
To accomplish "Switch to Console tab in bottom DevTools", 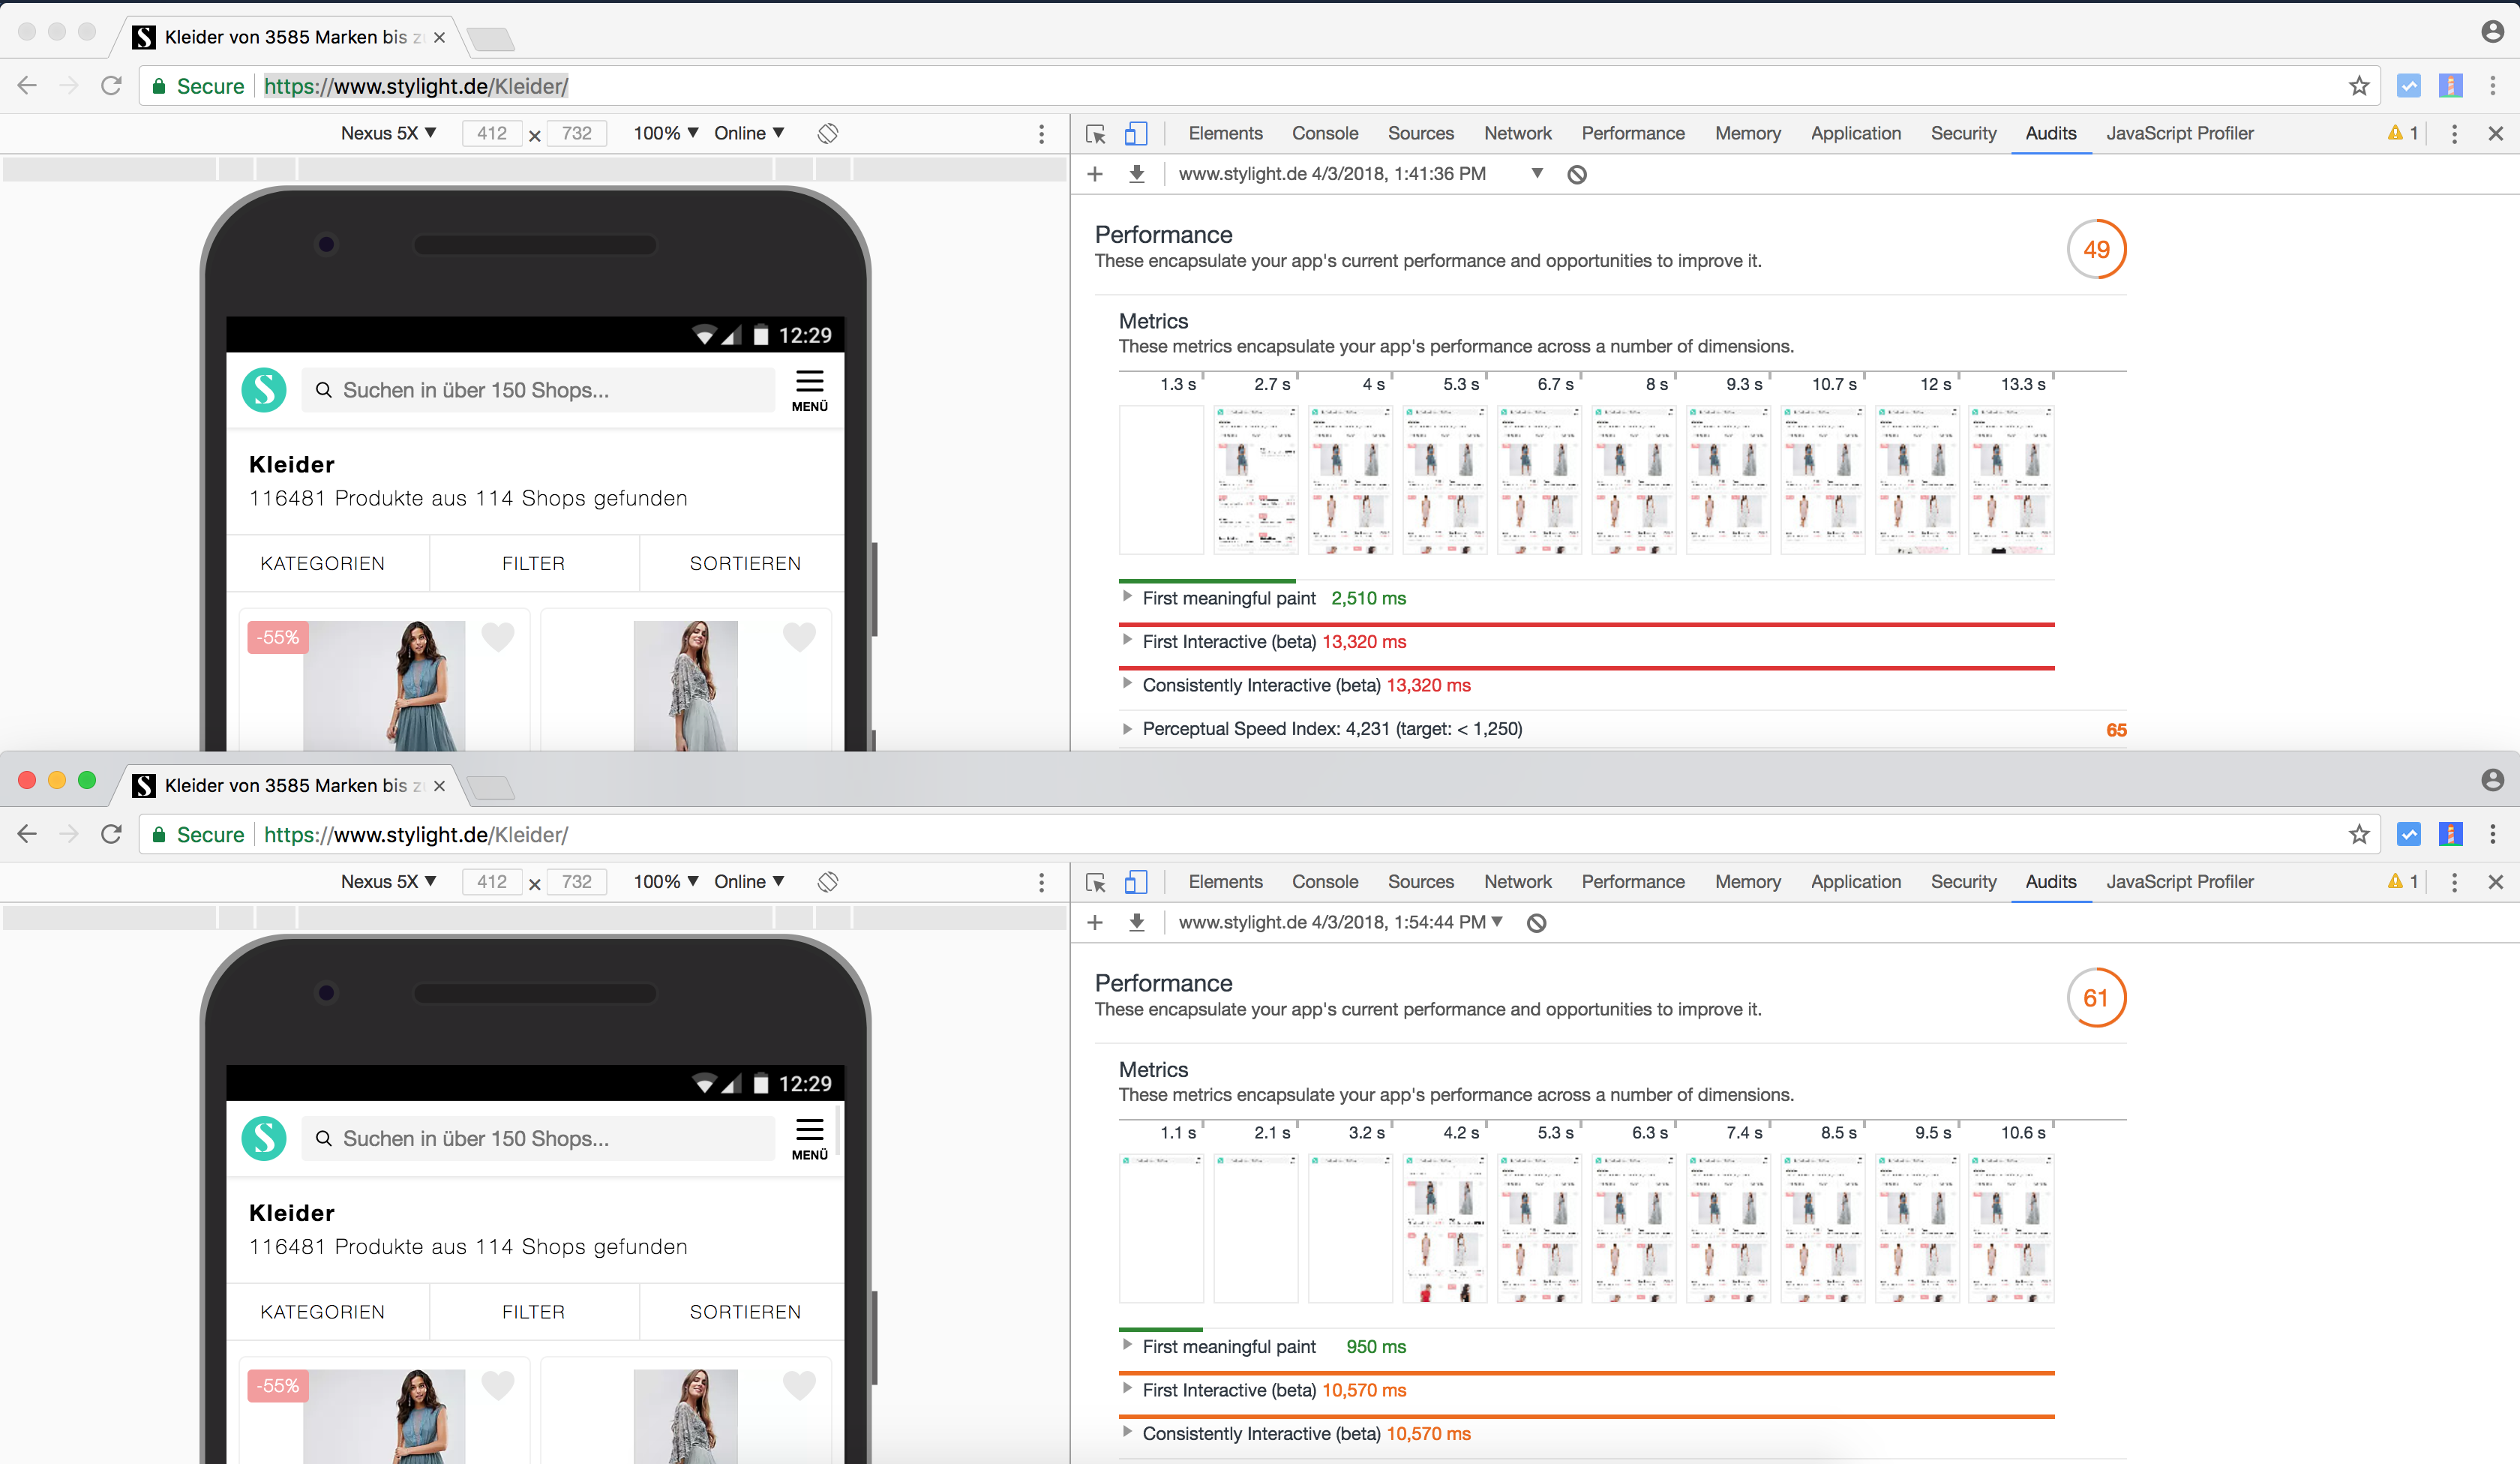I will [x=1325, y=882].
